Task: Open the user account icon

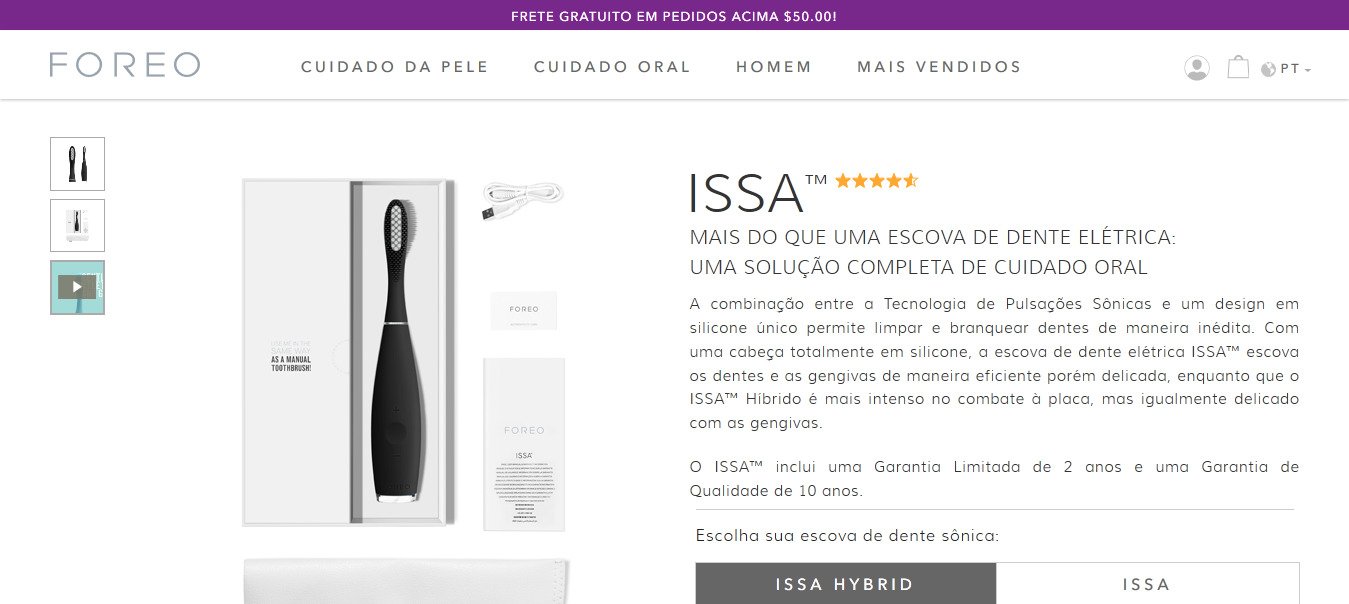Action: tap(1196, 68)
